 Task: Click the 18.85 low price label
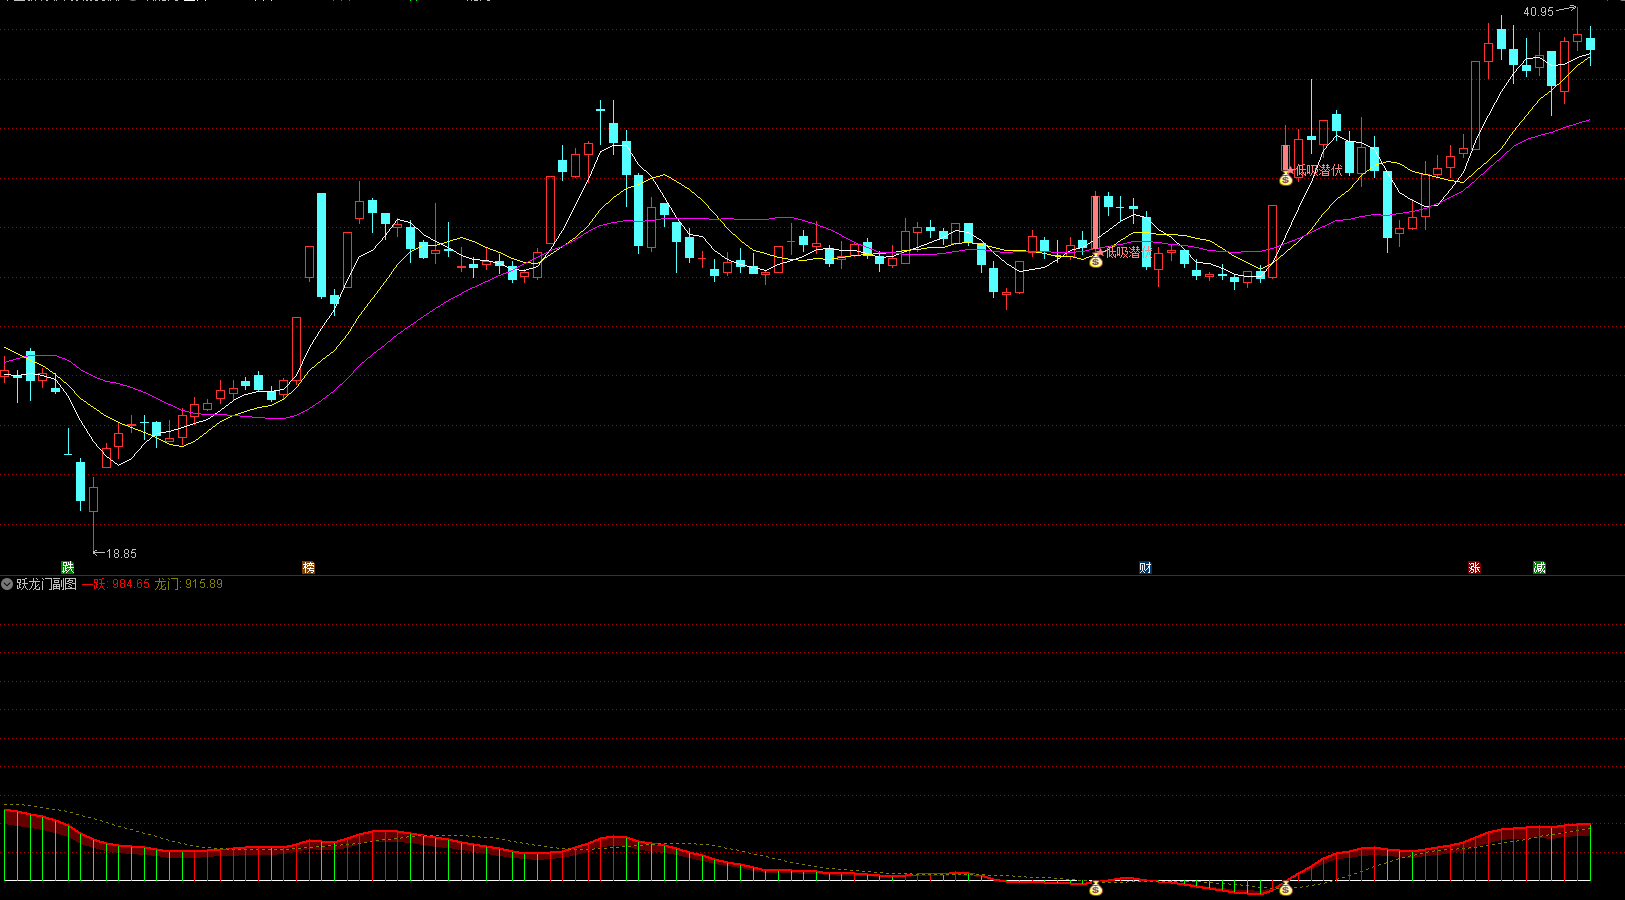pyautogui.click(x=121, y=553)
